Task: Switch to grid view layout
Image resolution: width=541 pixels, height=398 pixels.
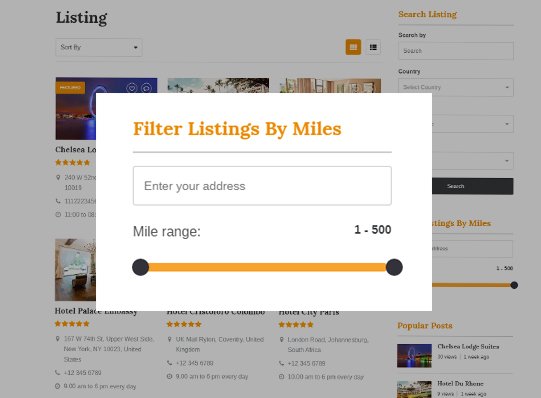Action: tap(353, 47)
